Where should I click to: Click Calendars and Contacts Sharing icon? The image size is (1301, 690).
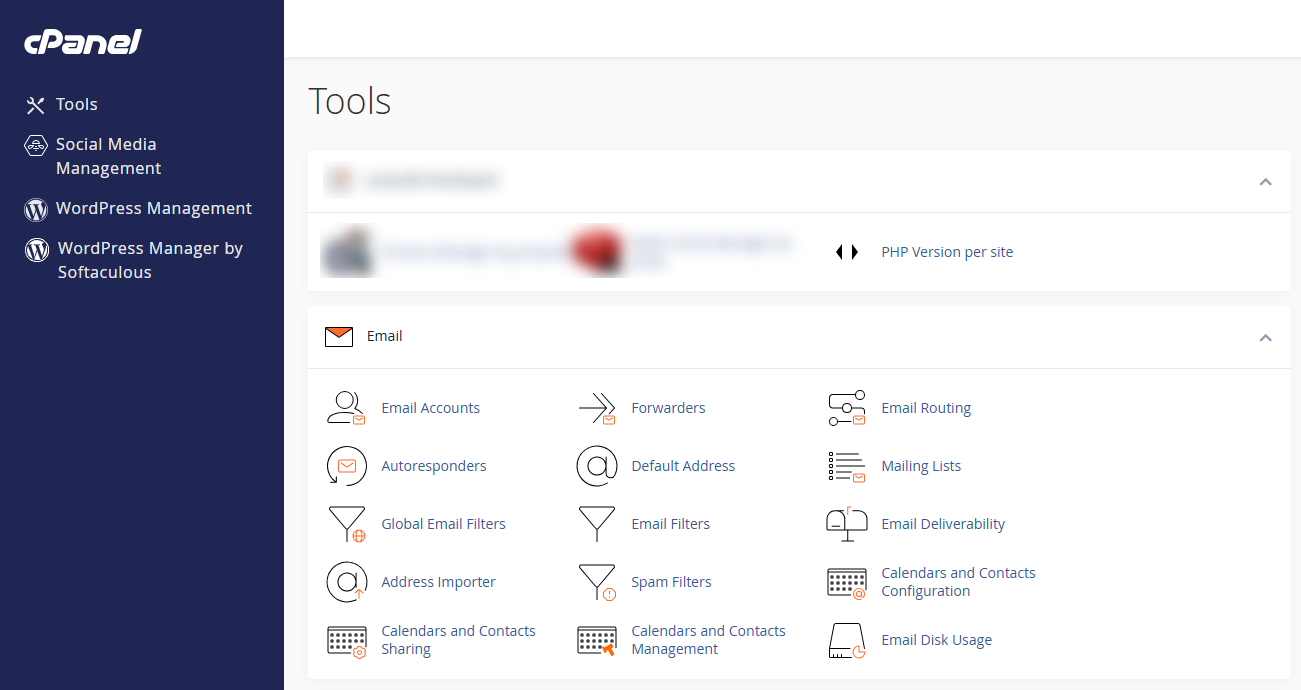pyautogui.click(x=346, y=640)
